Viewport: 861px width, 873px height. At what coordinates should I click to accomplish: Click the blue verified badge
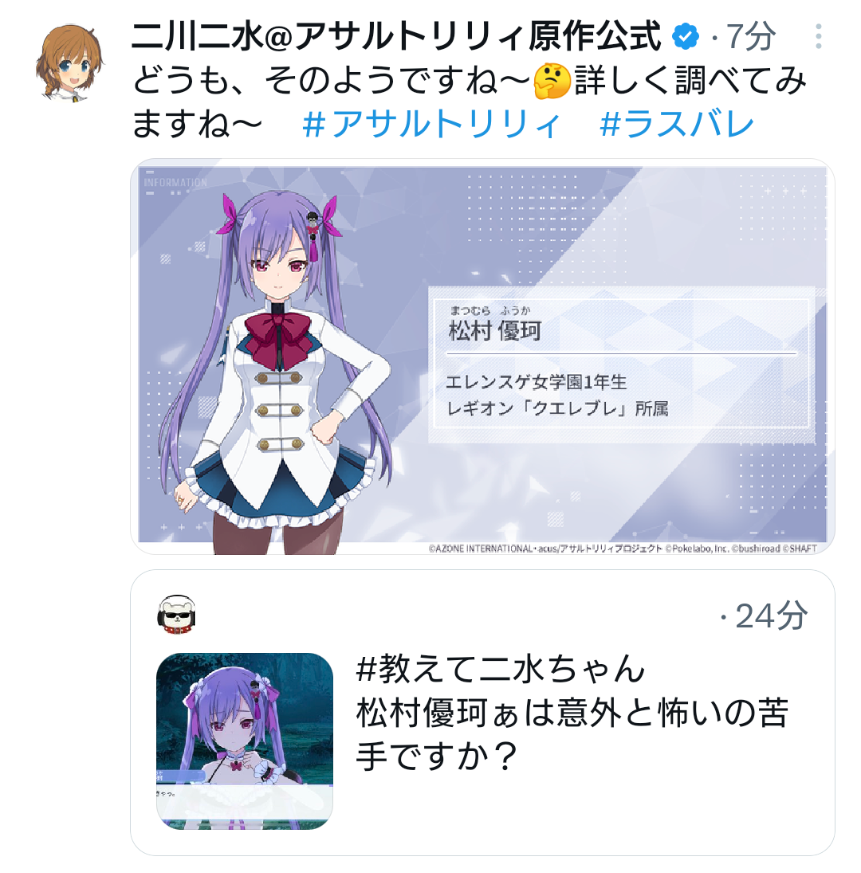(685, 37)
